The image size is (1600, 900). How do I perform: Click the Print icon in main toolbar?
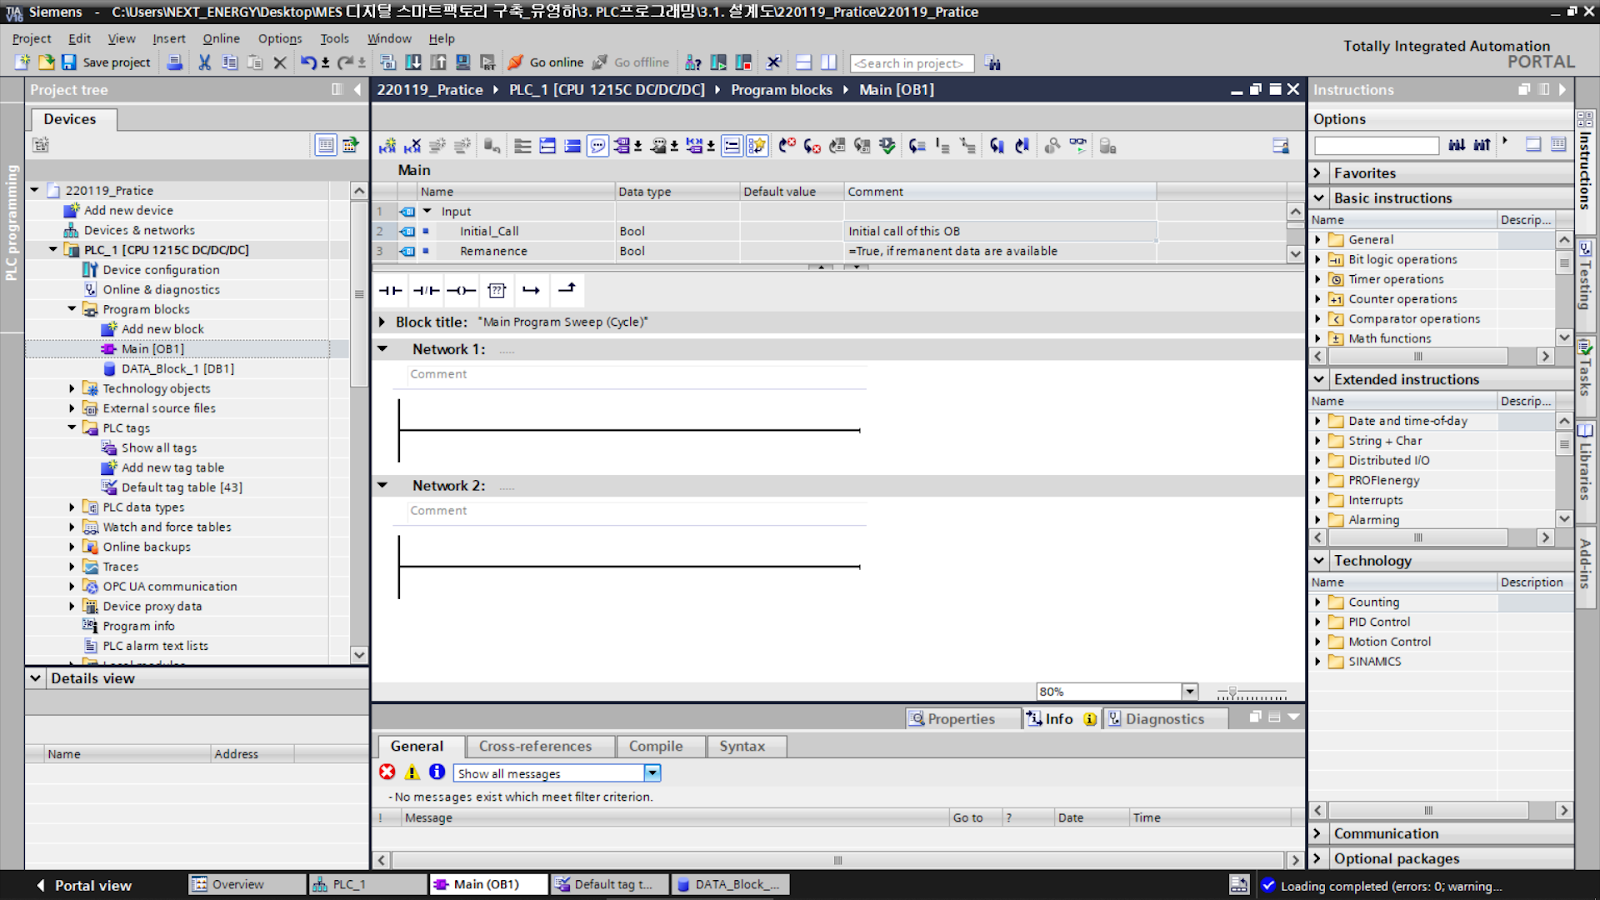coord(175,62)
